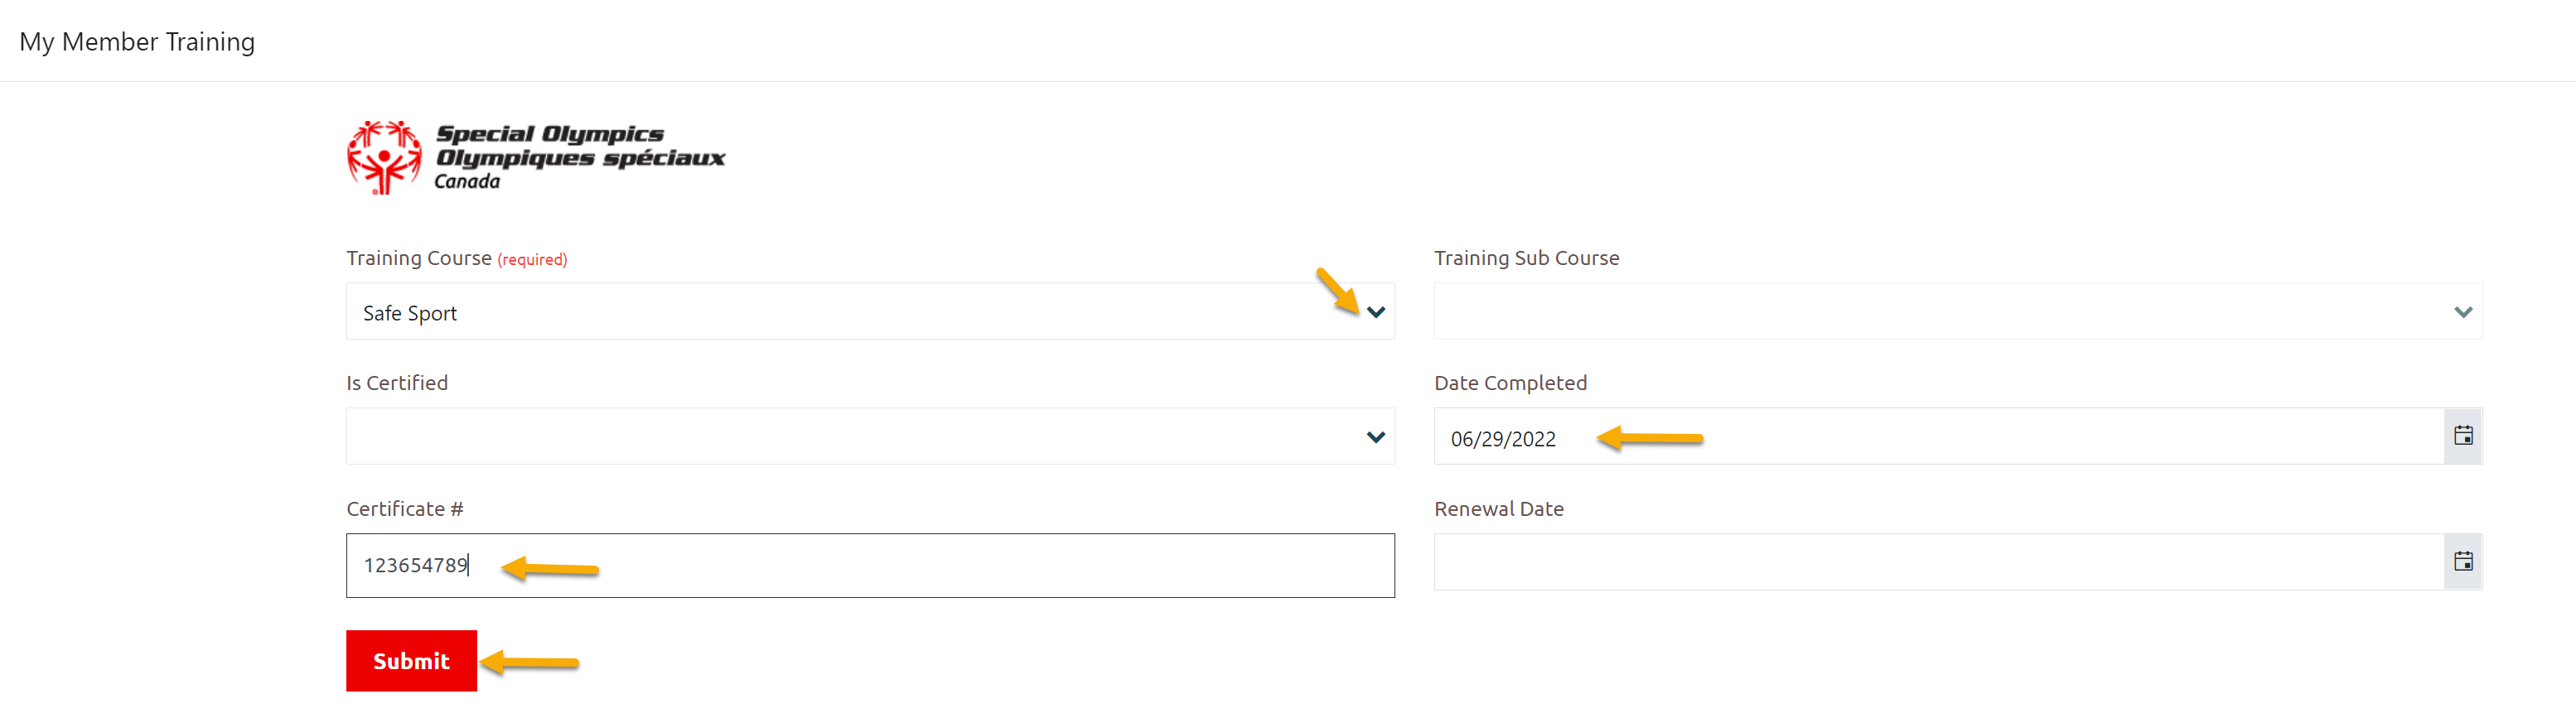Click the My Member Training page heading
2576x723 pixels.
(137, 42)
